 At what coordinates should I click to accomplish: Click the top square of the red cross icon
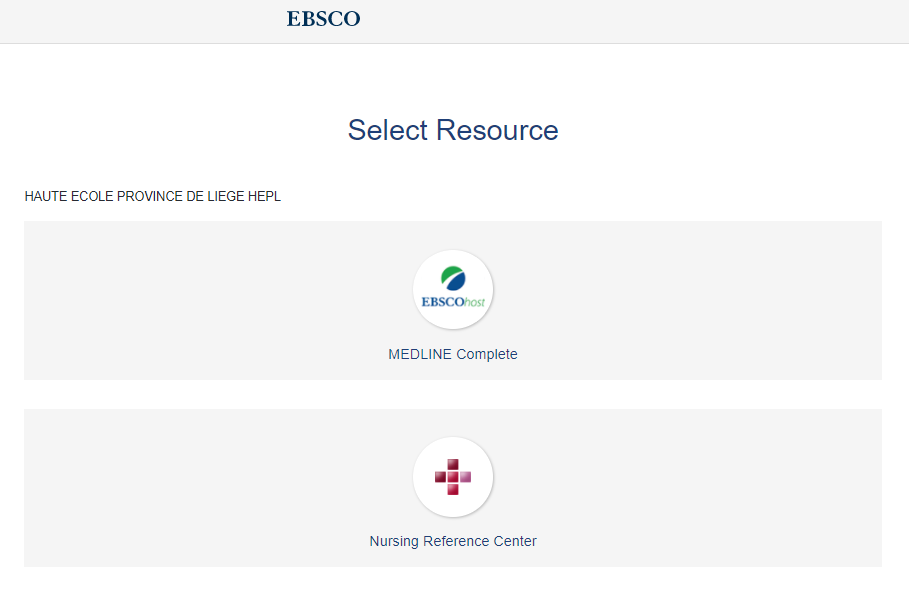coord(453,464)
